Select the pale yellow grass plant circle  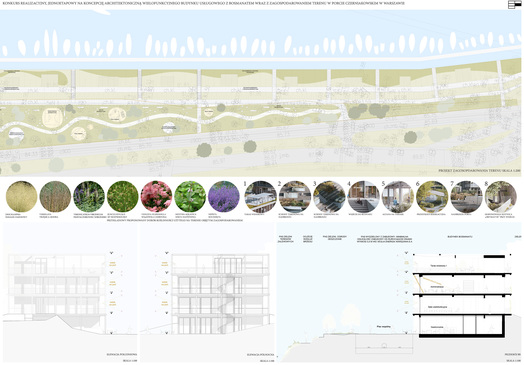point(21,197)
